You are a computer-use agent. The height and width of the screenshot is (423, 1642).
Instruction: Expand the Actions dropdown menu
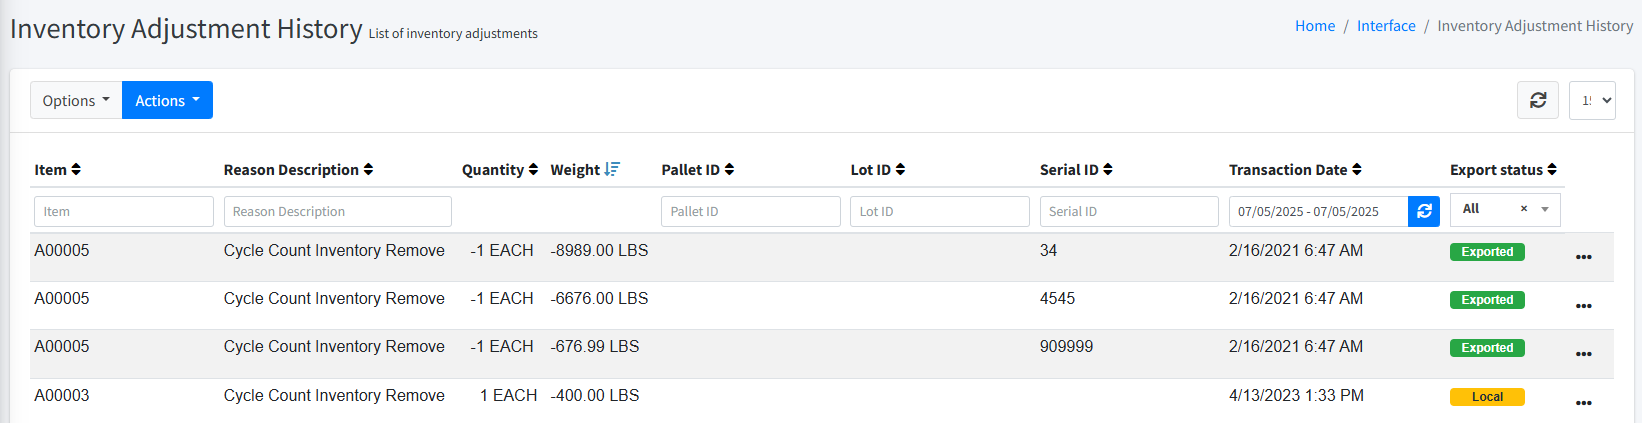click(167, 100)
